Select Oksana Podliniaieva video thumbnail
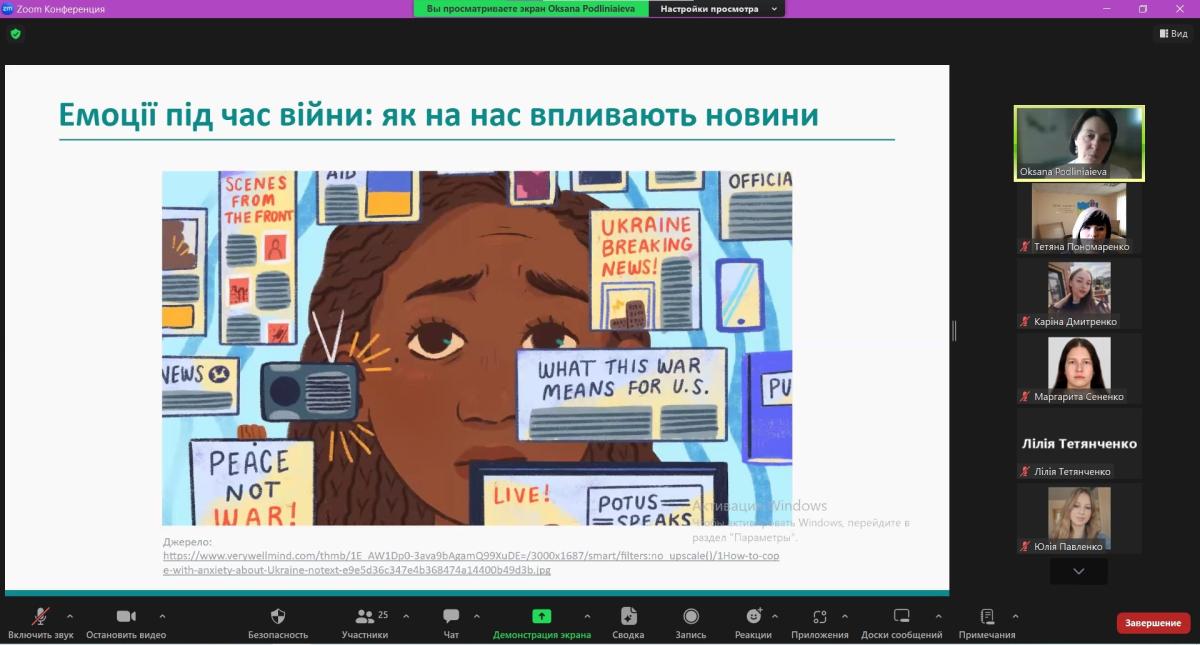 tap(1079, 143)
